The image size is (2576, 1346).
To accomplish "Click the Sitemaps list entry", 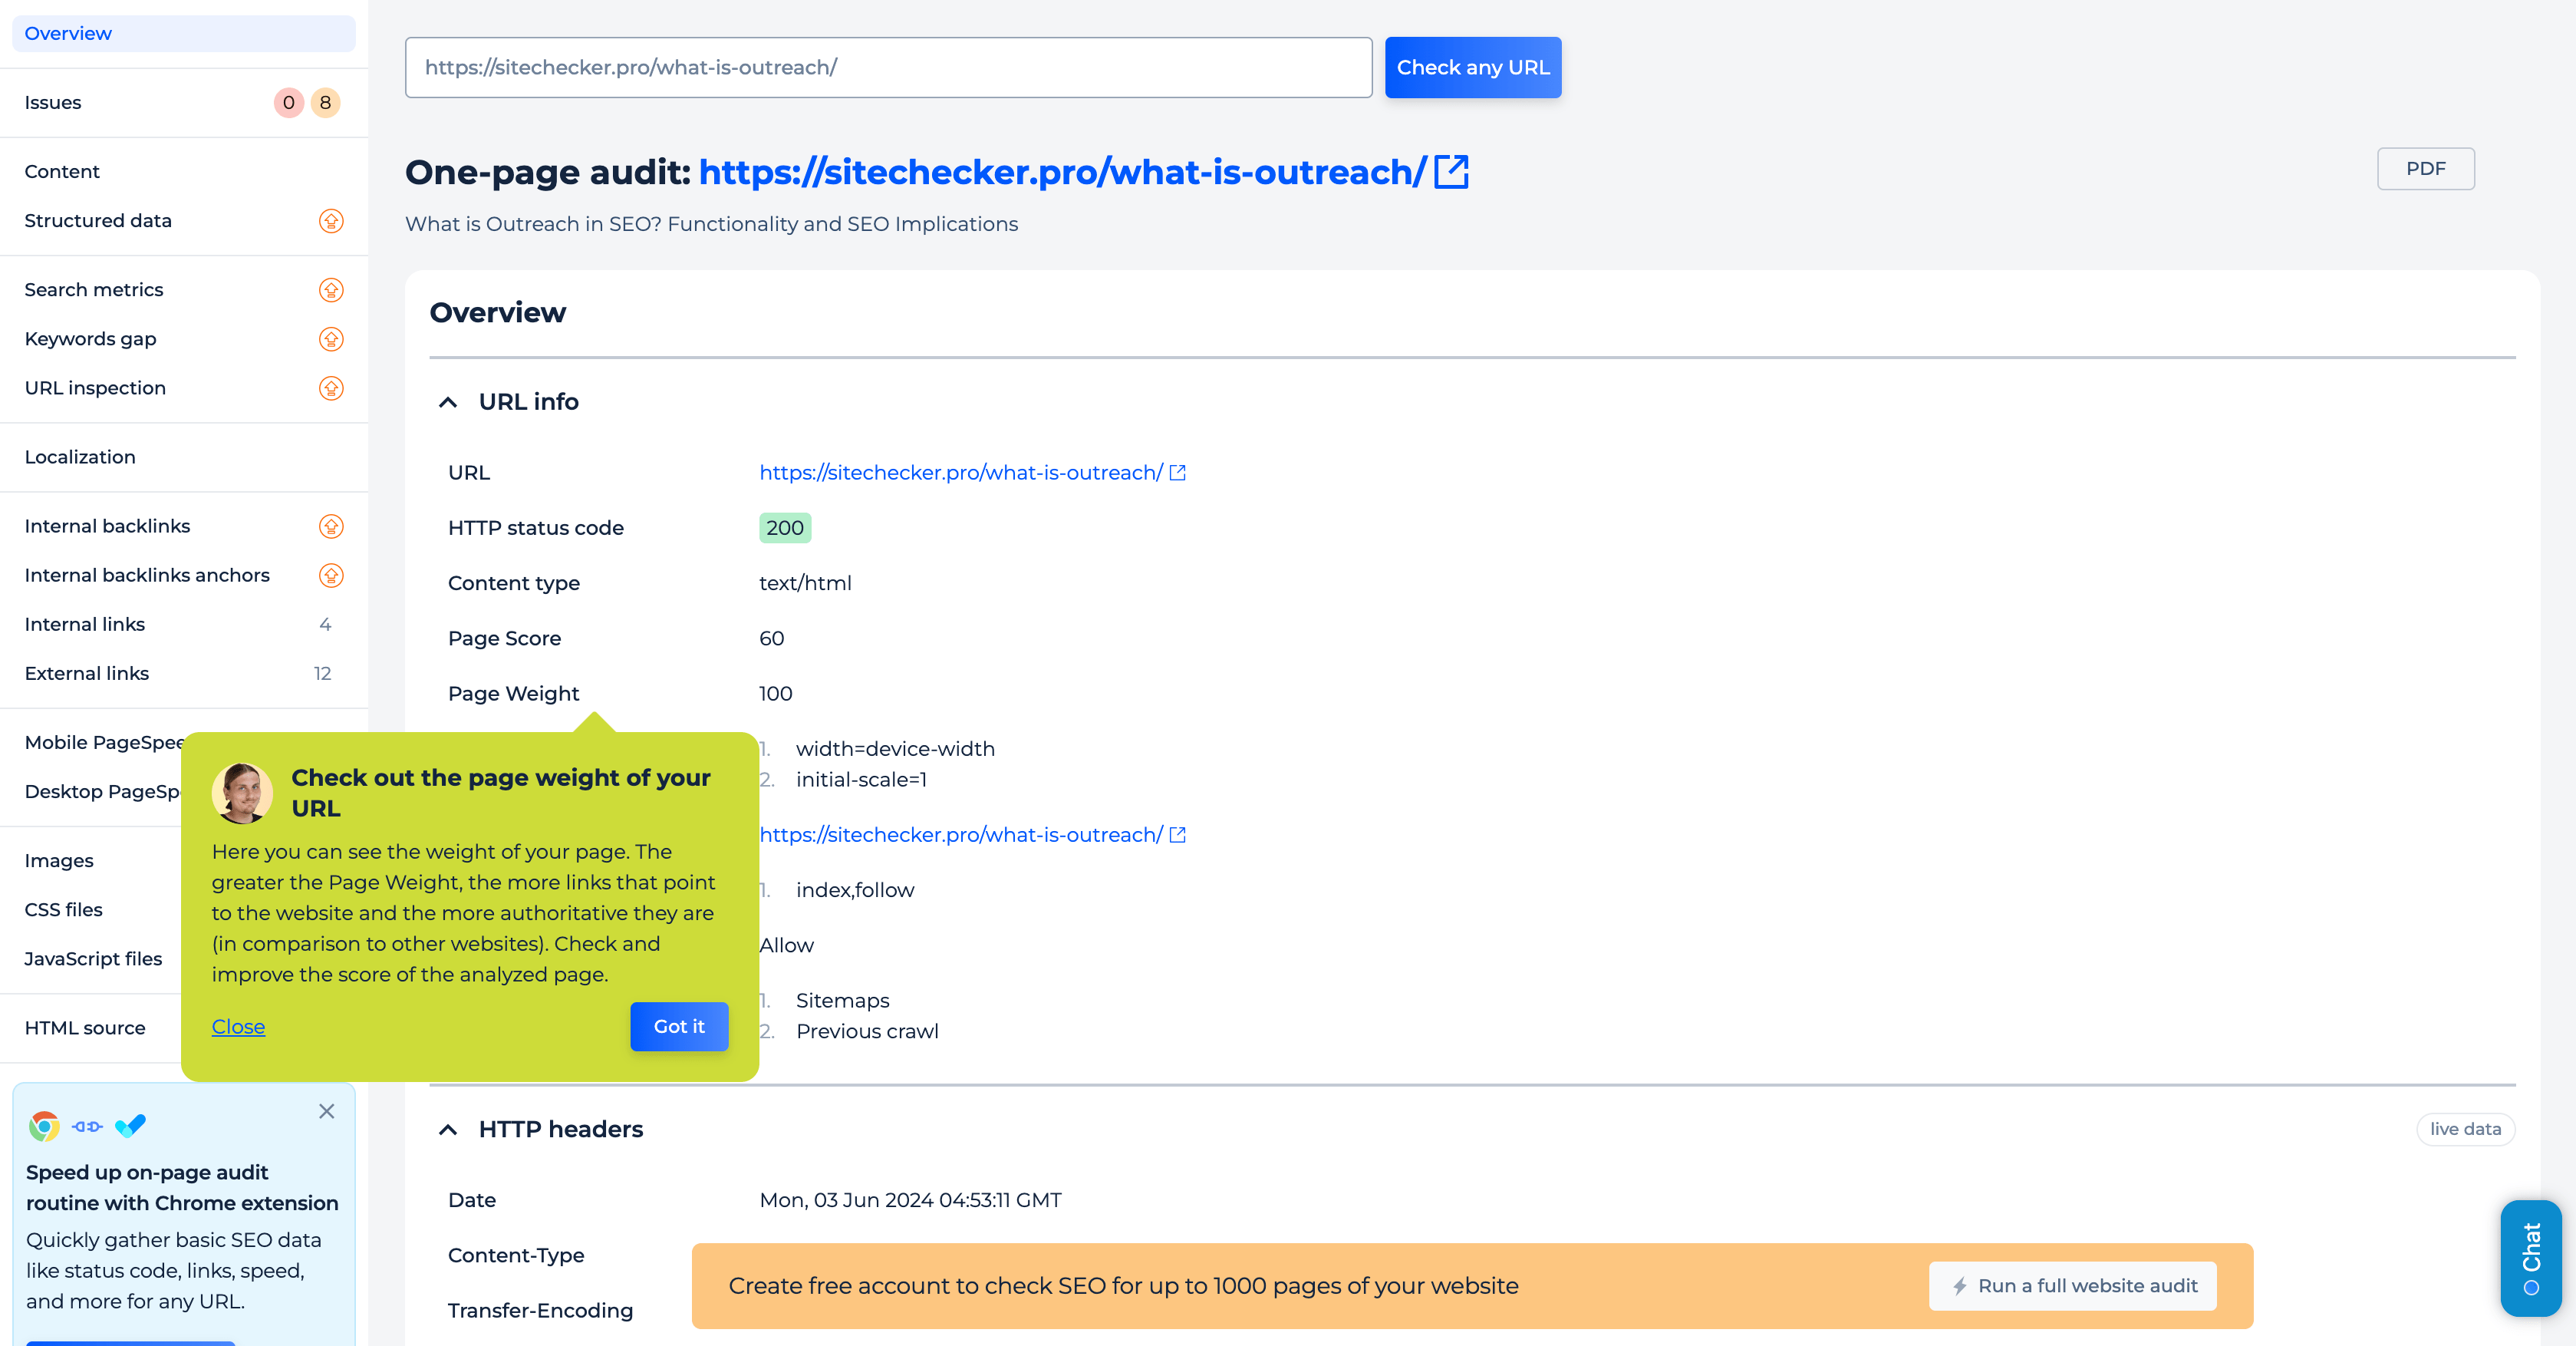I will (x=842, y=1001).
